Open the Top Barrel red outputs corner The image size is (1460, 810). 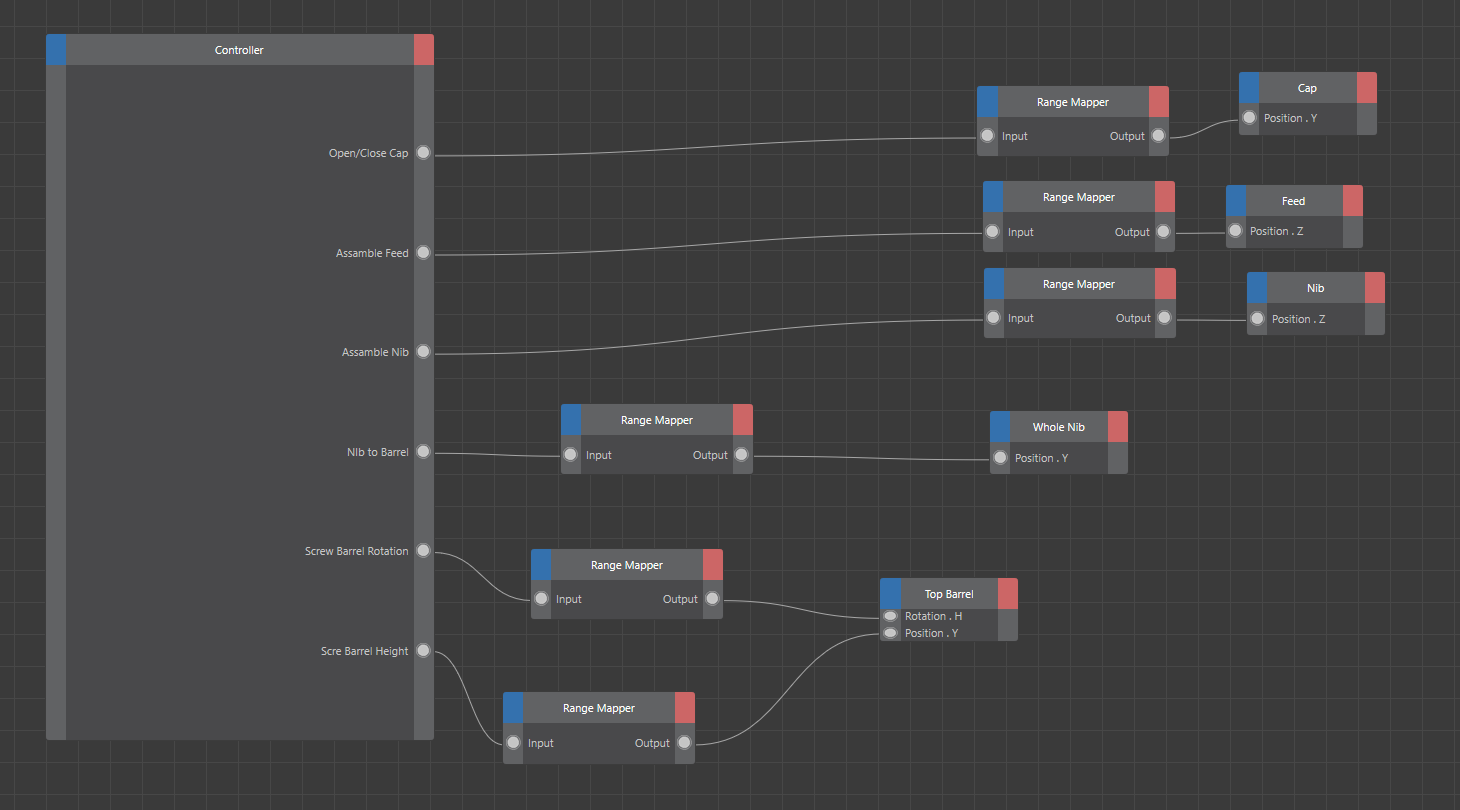click(1008, 594)
